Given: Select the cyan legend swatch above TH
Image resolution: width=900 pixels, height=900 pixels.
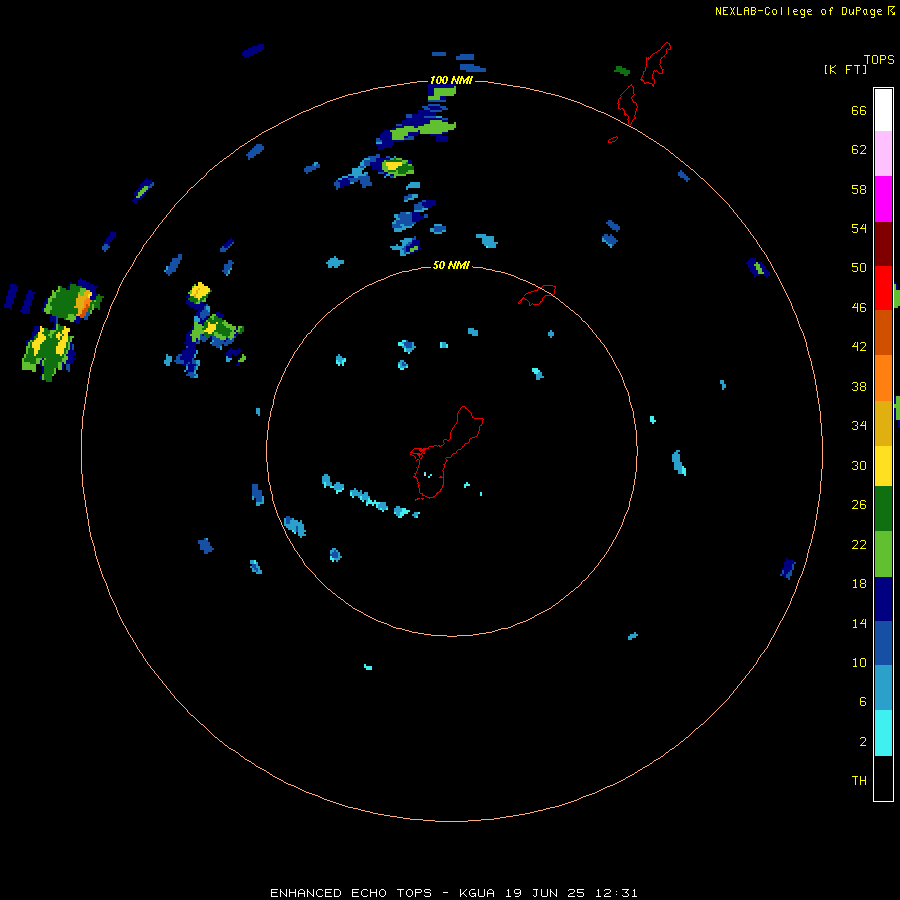Looking at the screenshot, I should 883,733.
